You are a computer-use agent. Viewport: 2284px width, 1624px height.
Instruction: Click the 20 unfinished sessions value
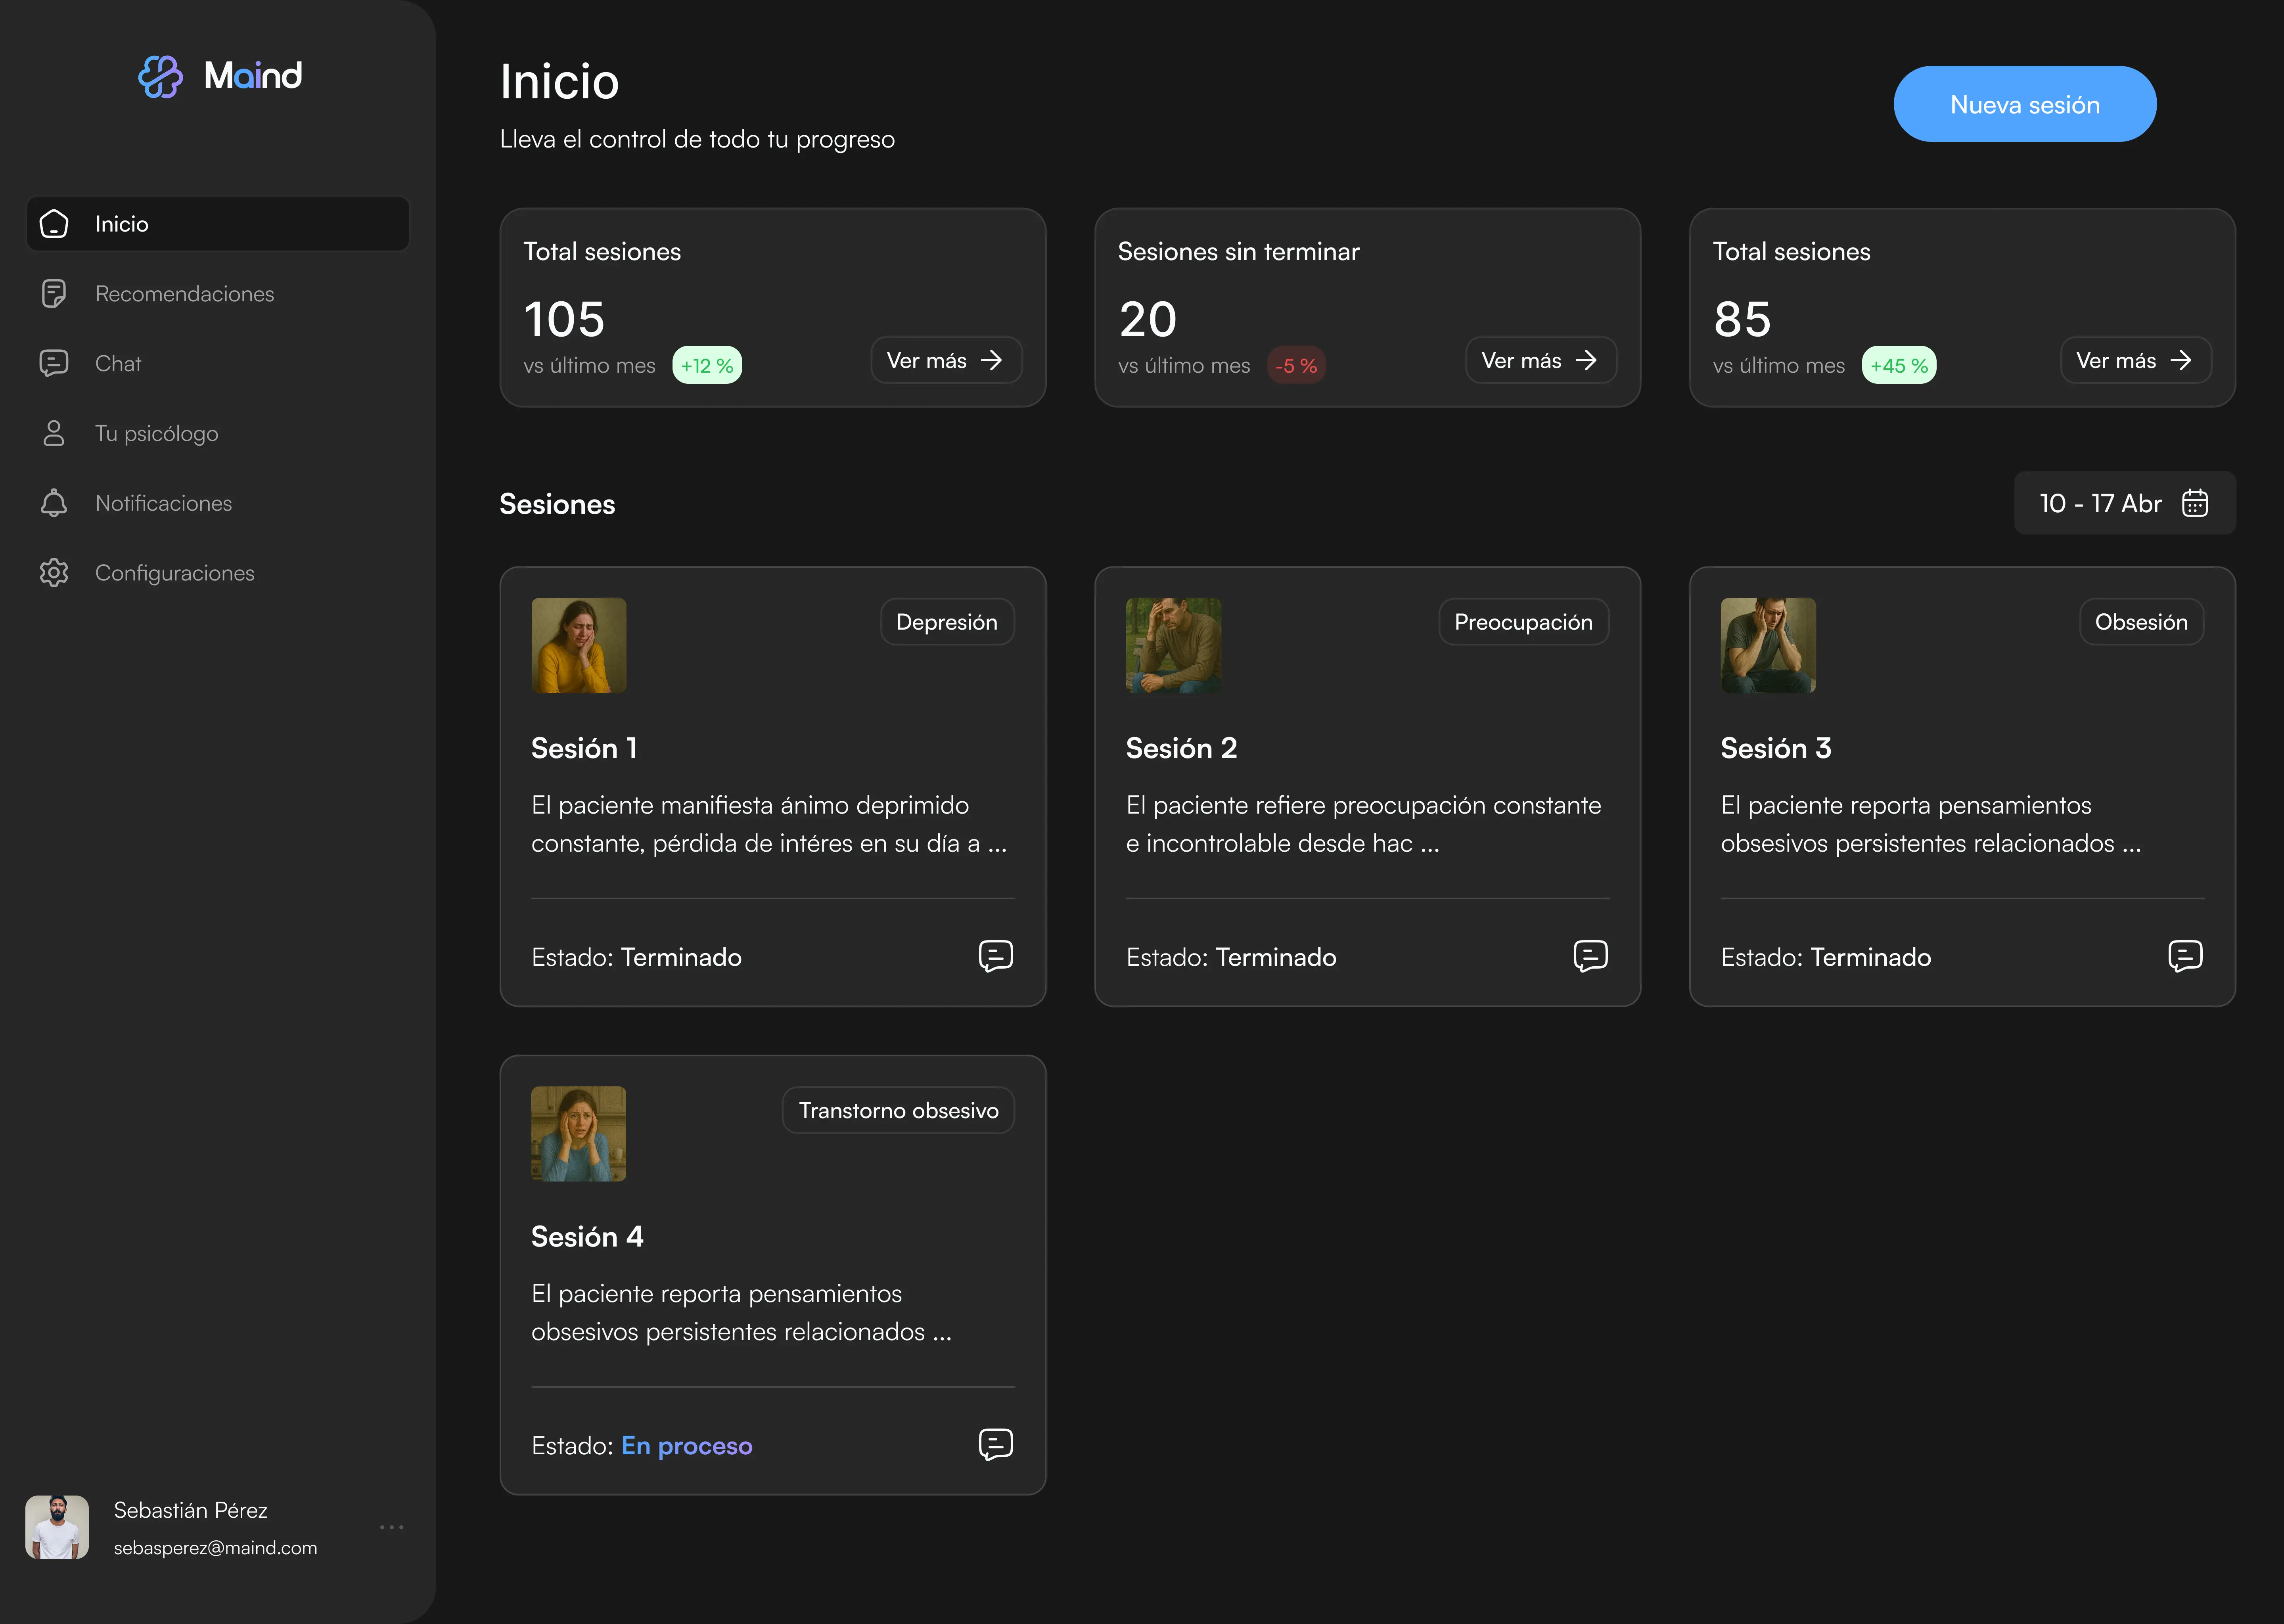pyautogui.click(x=1148, y=319)
